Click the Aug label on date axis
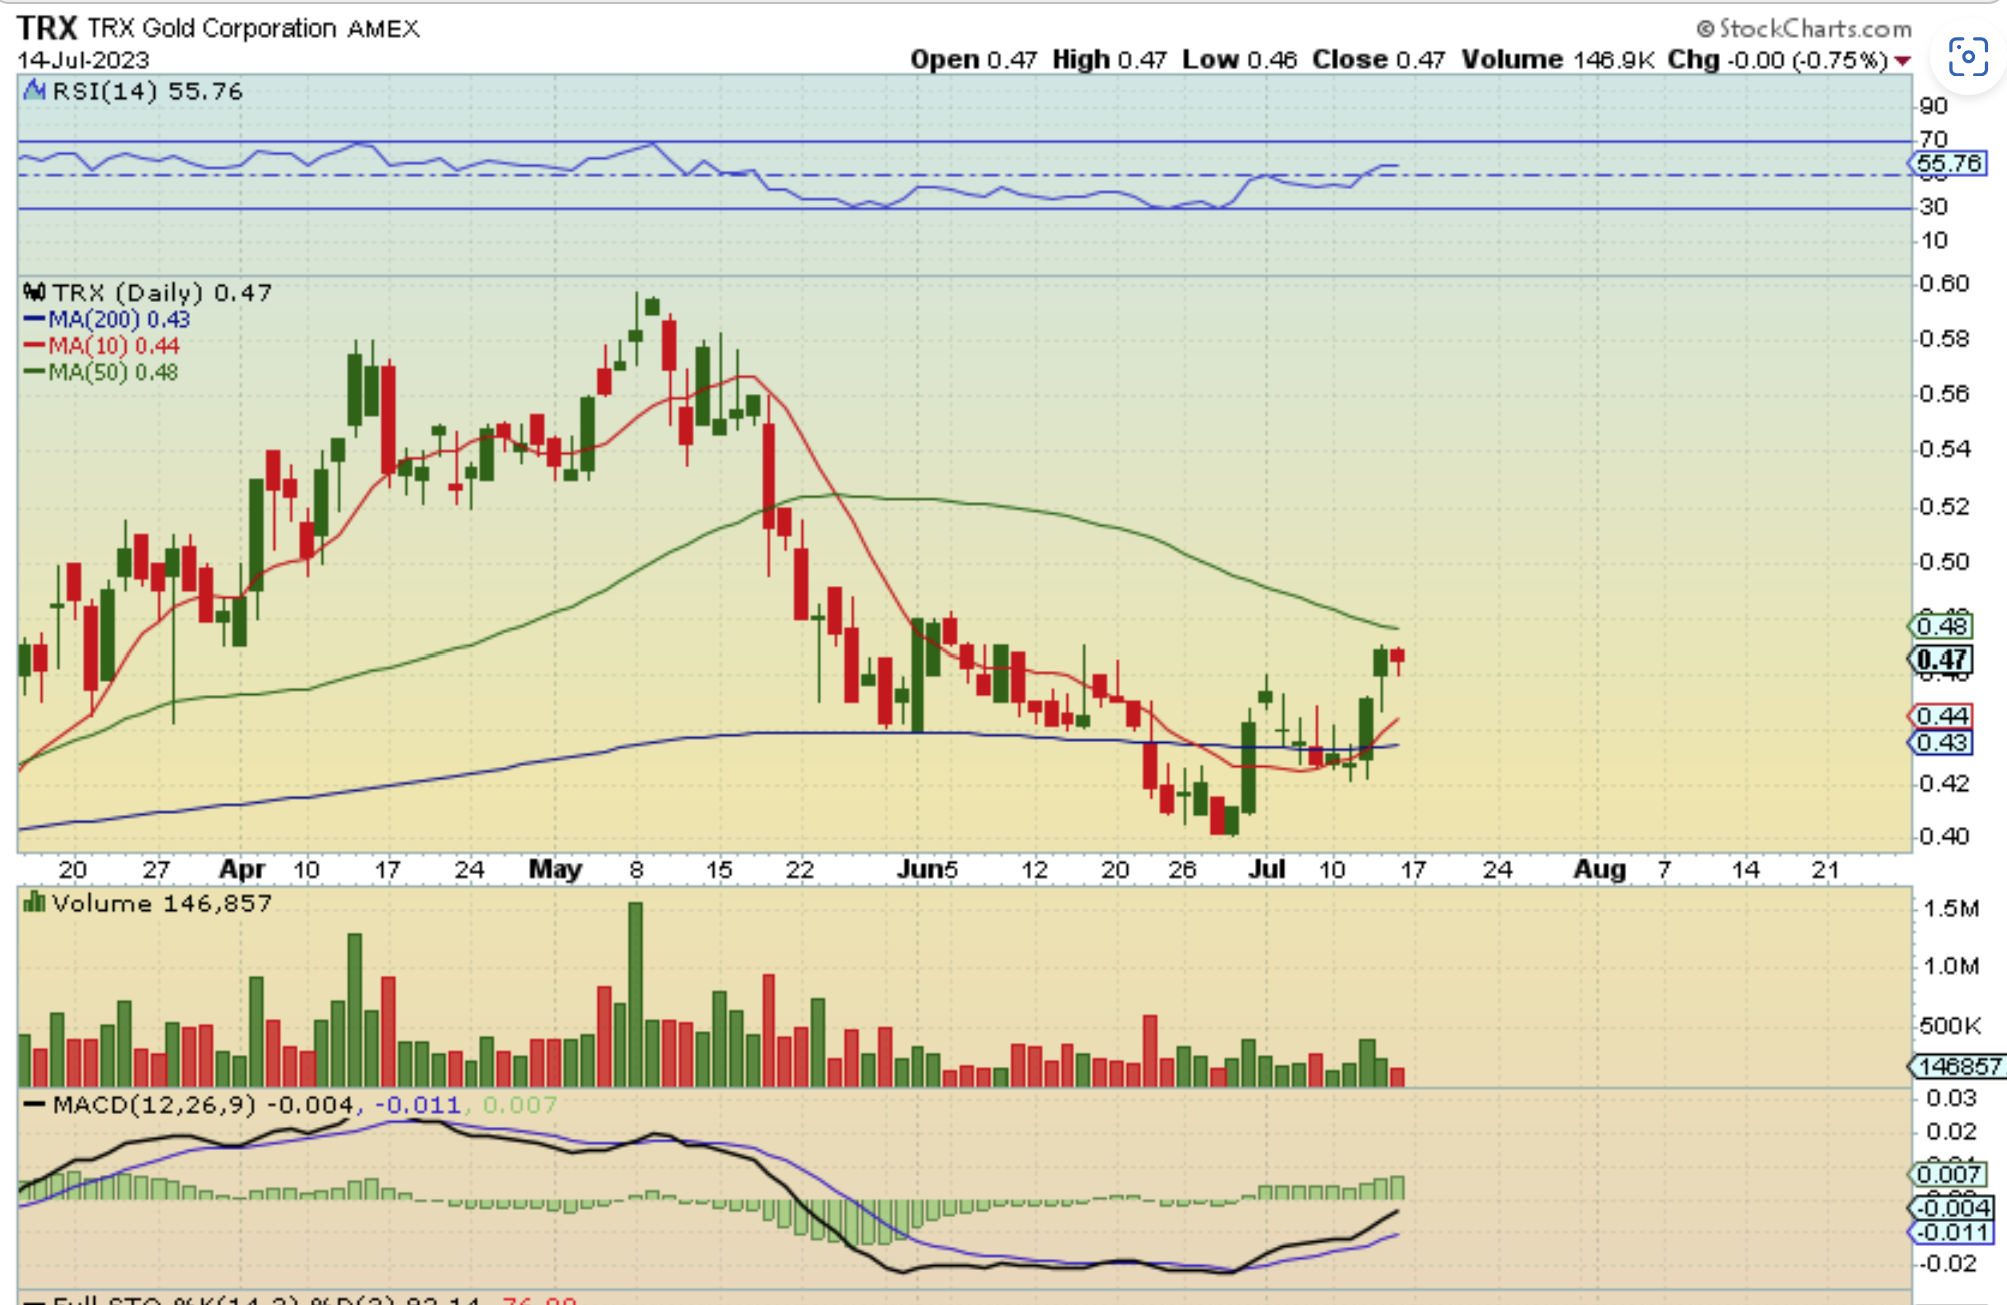 pos(1599,869)
